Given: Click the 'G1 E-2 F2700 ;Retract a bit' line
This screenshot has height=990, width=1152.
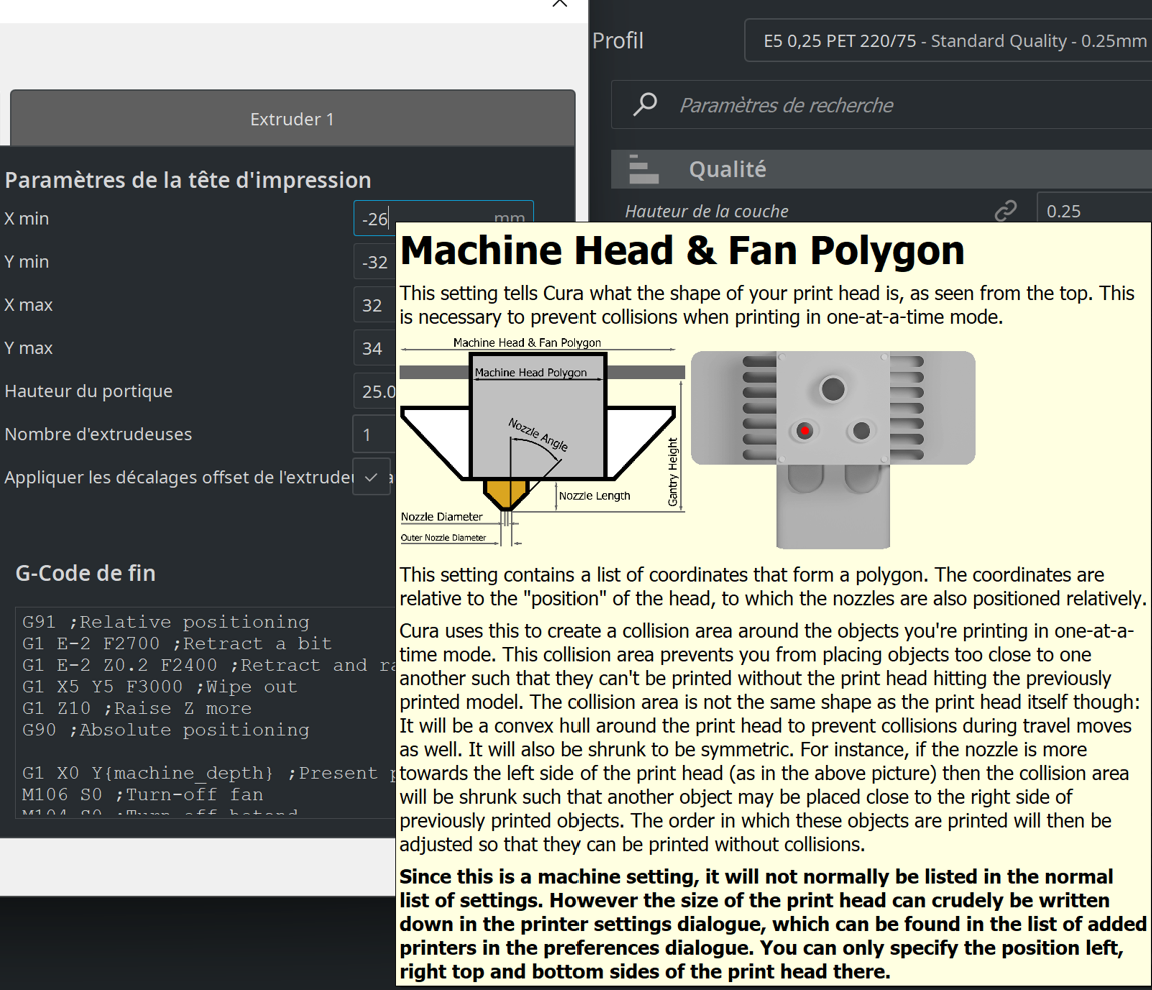Looking at the screenshot, I should [x=177, y=644].
